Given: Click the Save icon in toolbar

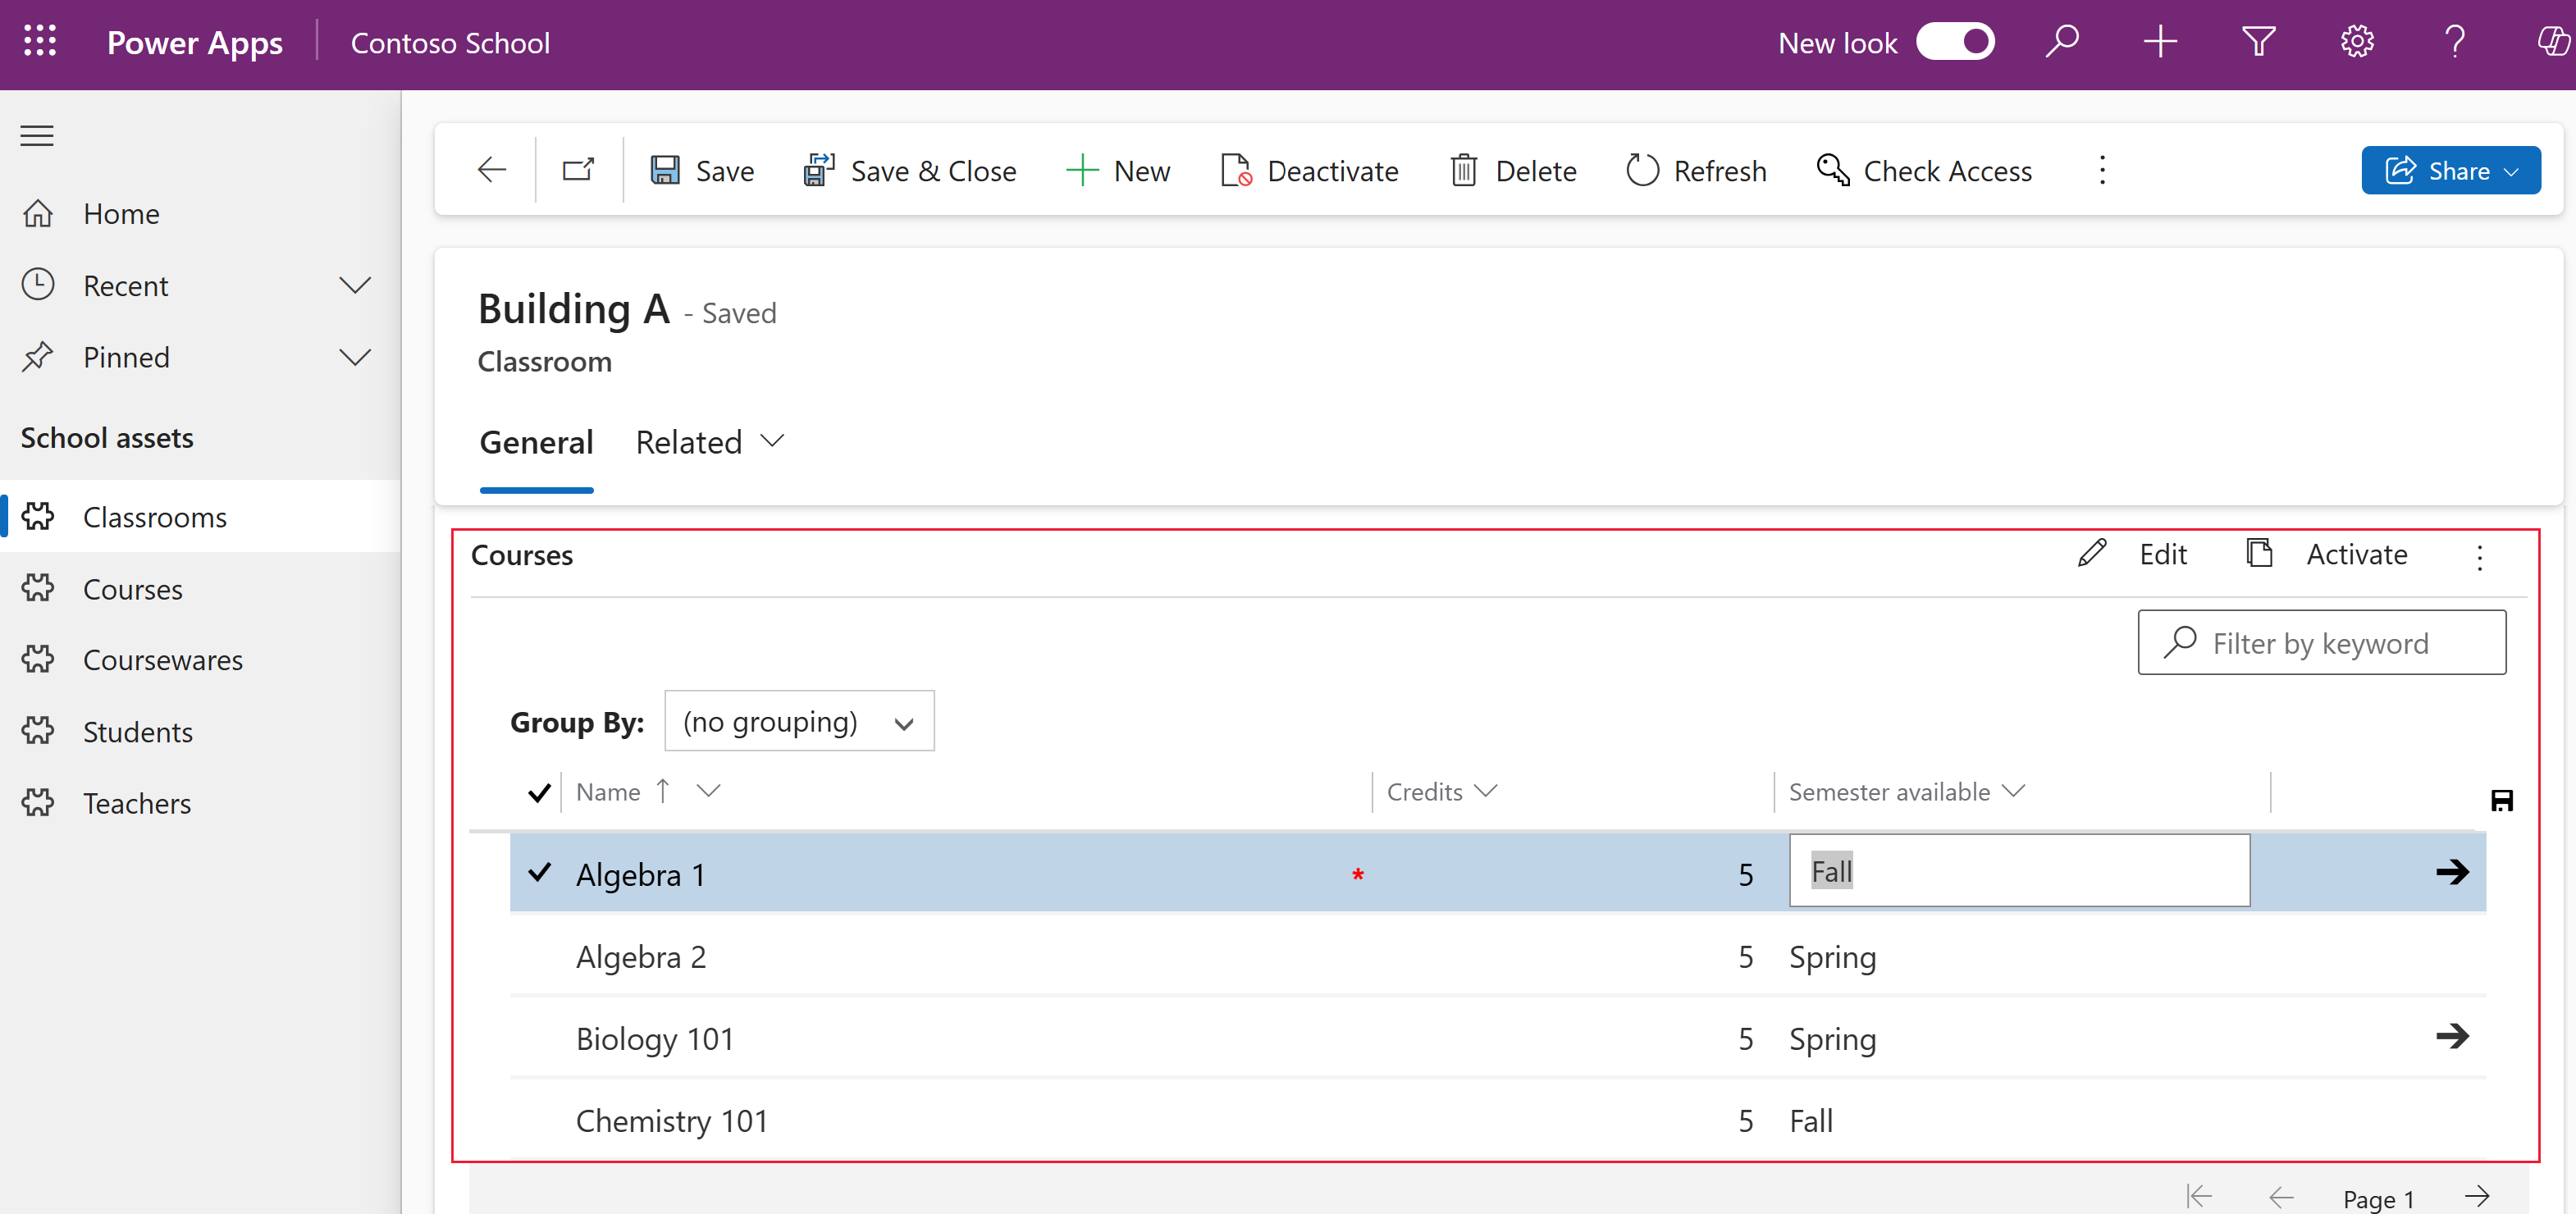Looking at the screenshot, I should [x=665, y=167].
